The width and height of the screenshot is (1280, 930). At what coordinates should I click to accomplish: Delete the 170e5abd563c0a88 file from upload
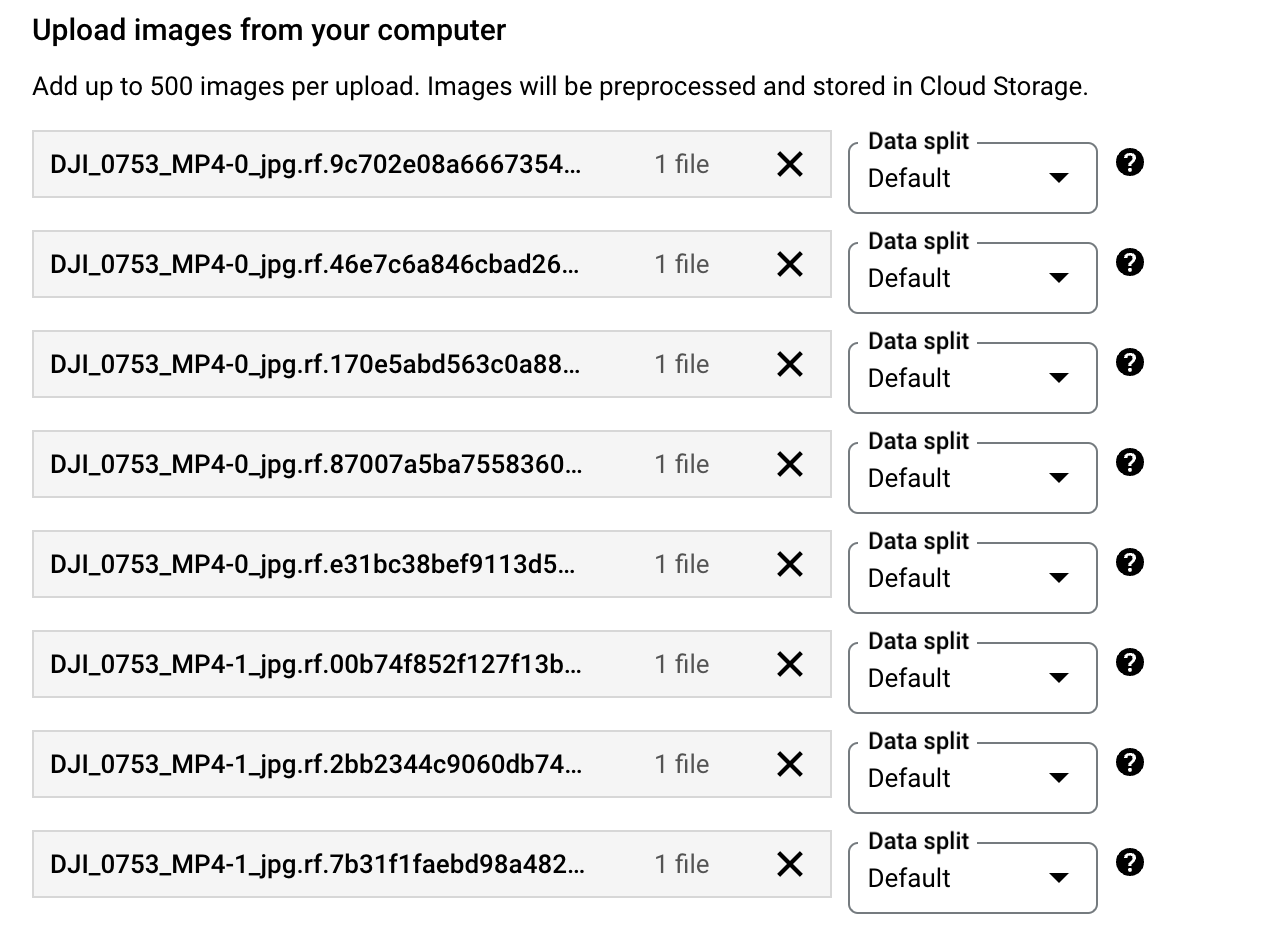click(790, 364)
